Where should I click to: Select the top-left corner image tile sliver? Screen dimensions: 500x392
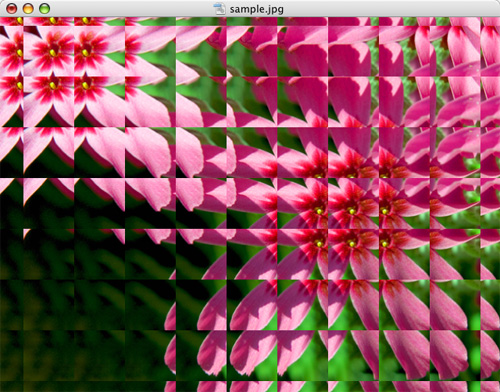pos(11,21)
